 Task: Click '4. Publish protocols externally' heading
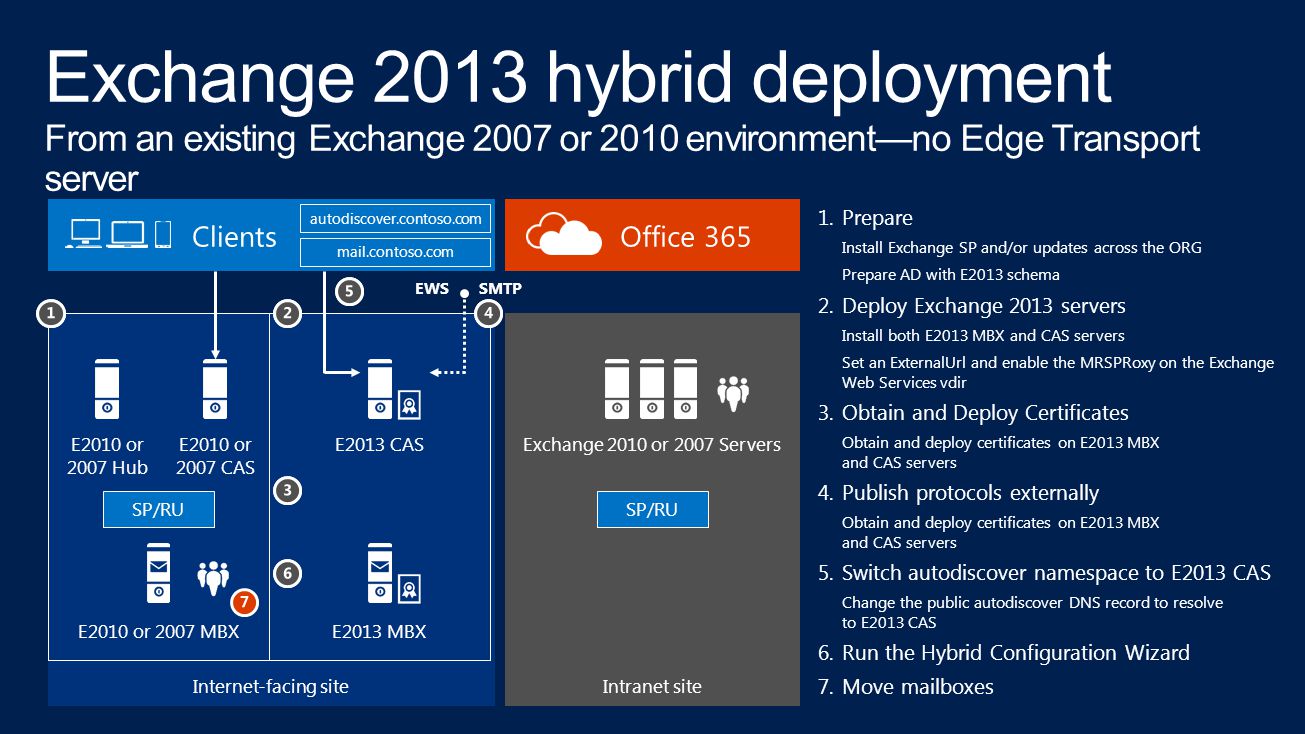tap(958, 493)
